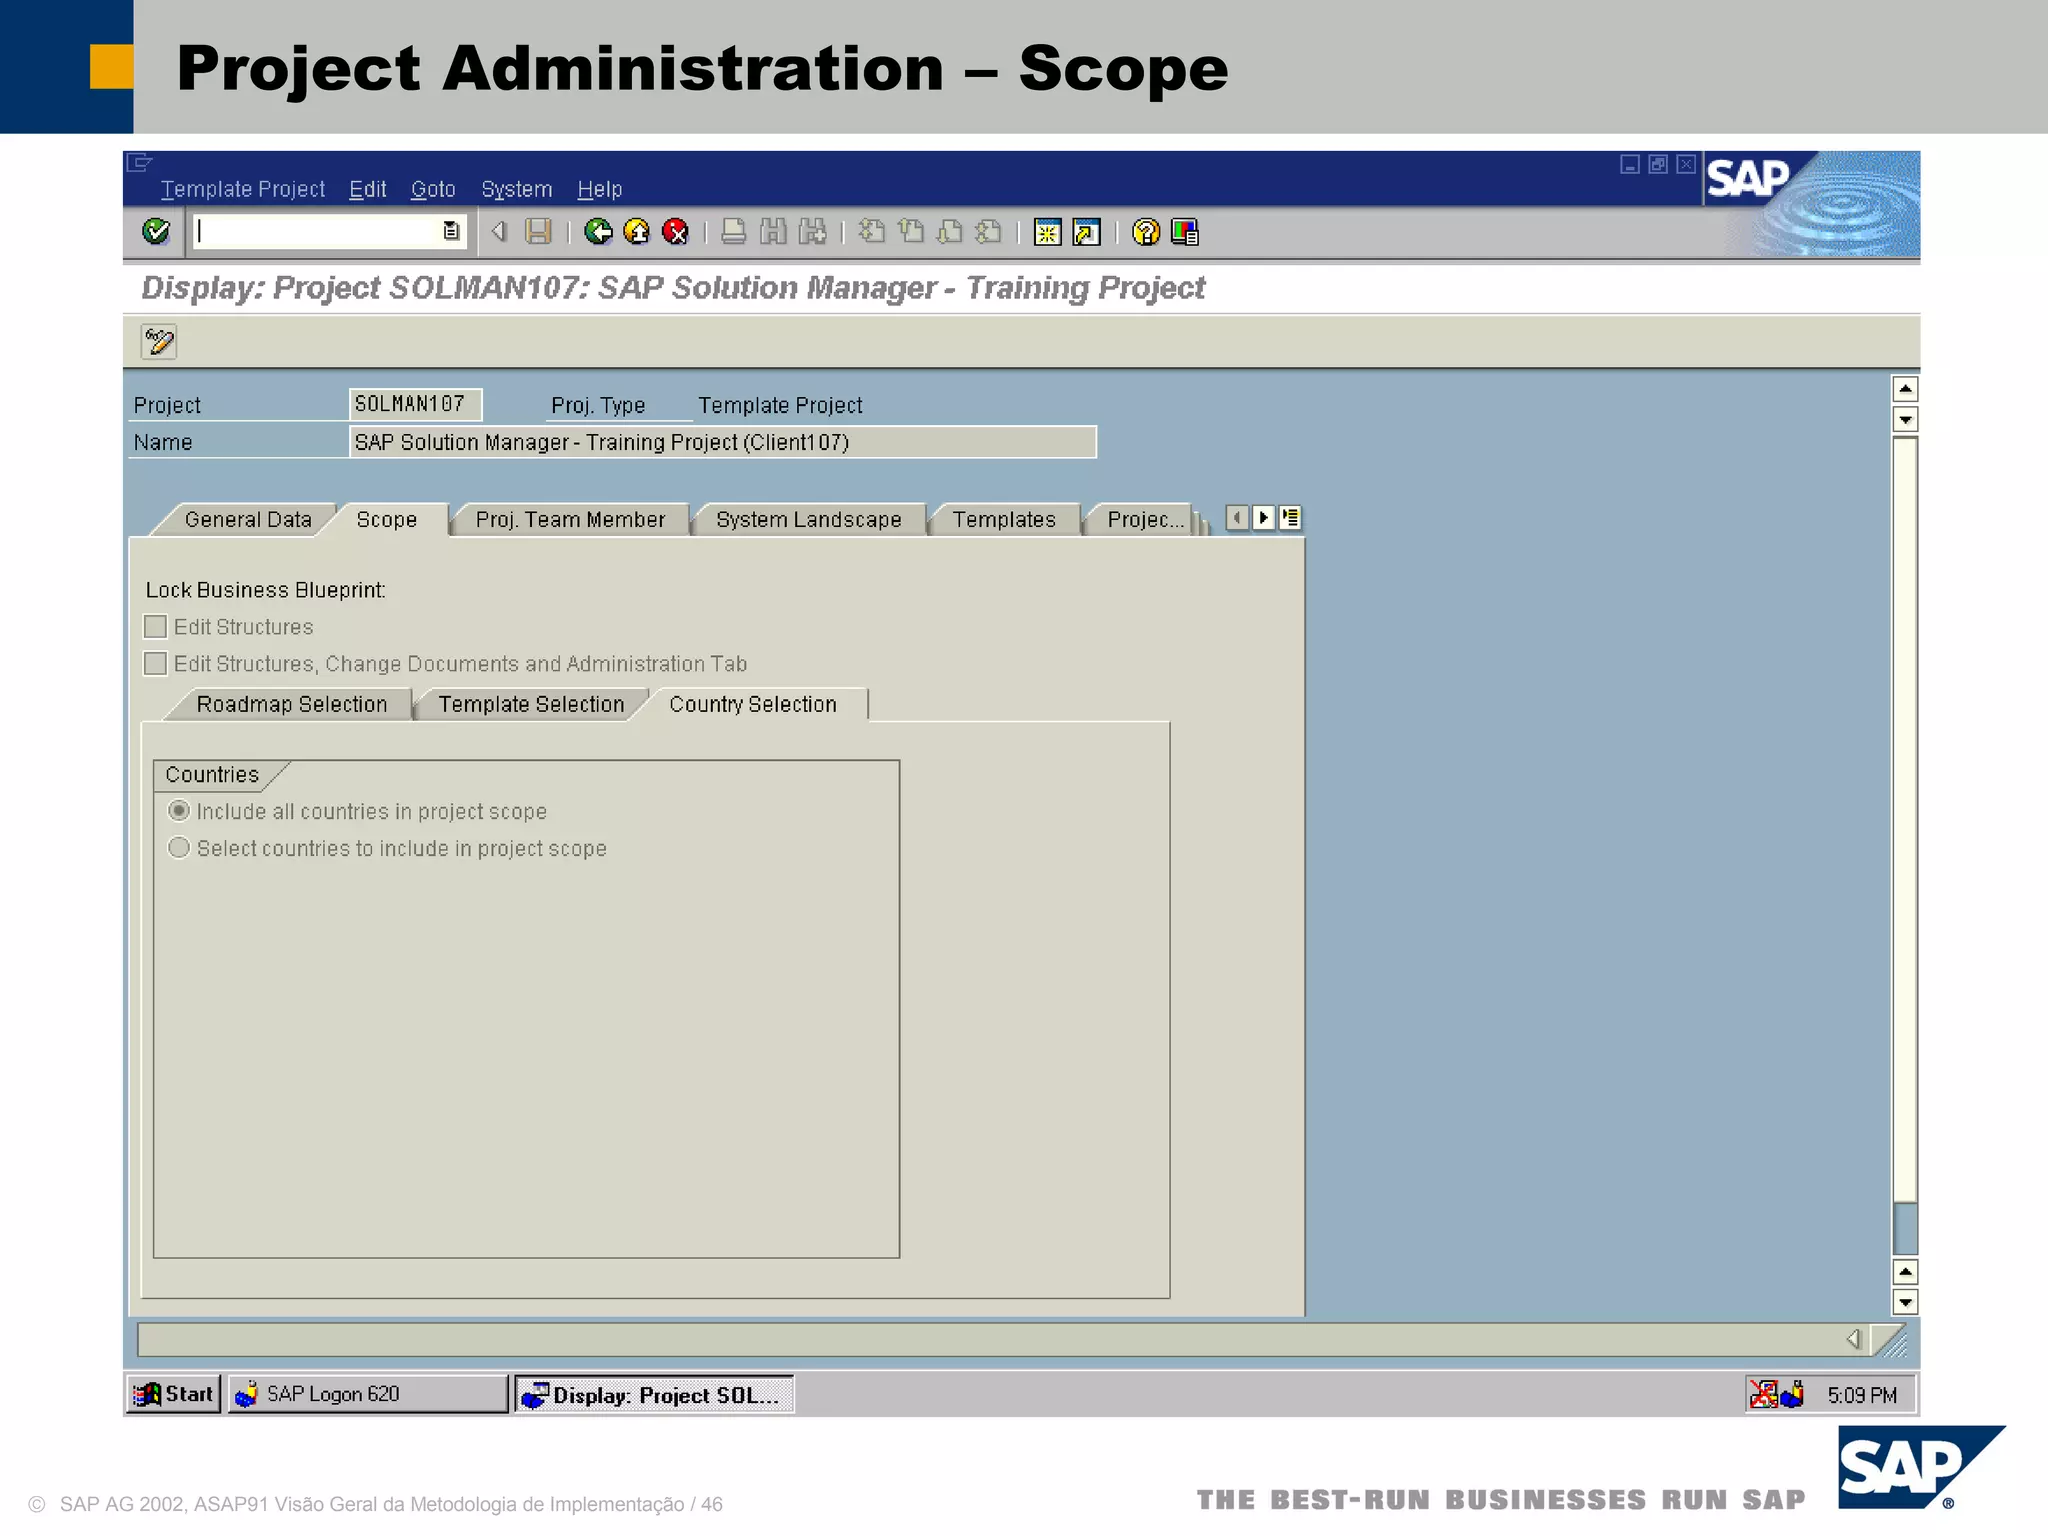This screenshot has width=2048, height=1536.
Task: Click the First Page icon
Action: 872,232
